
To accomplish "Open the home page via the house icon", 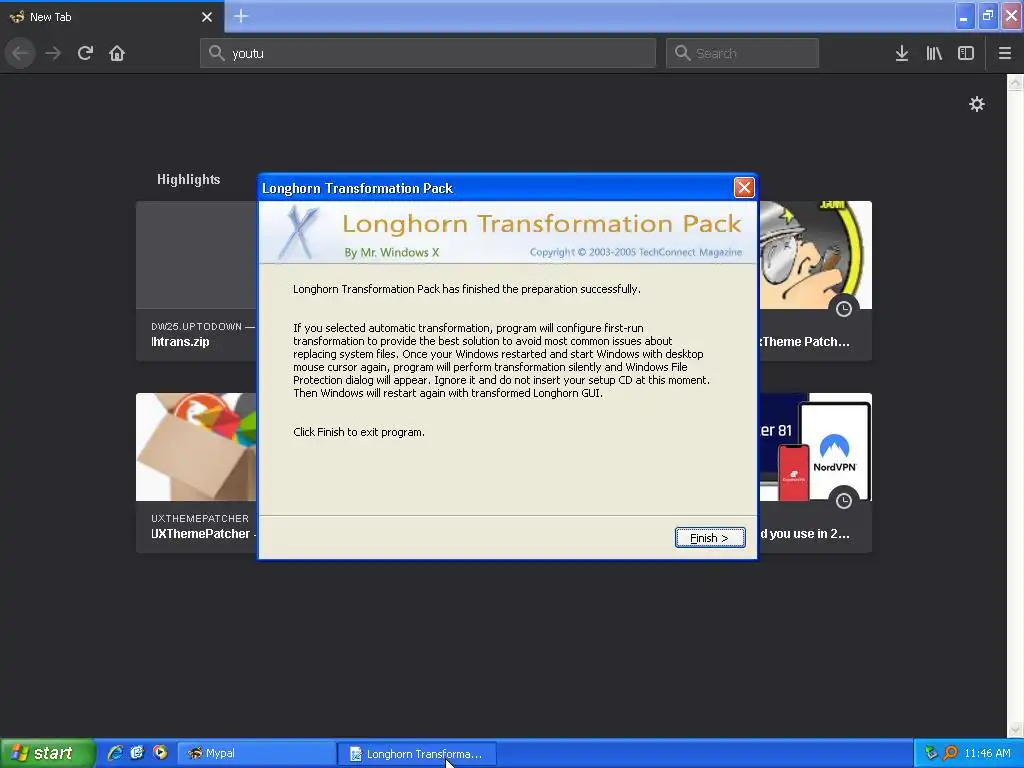I will 117,53.
